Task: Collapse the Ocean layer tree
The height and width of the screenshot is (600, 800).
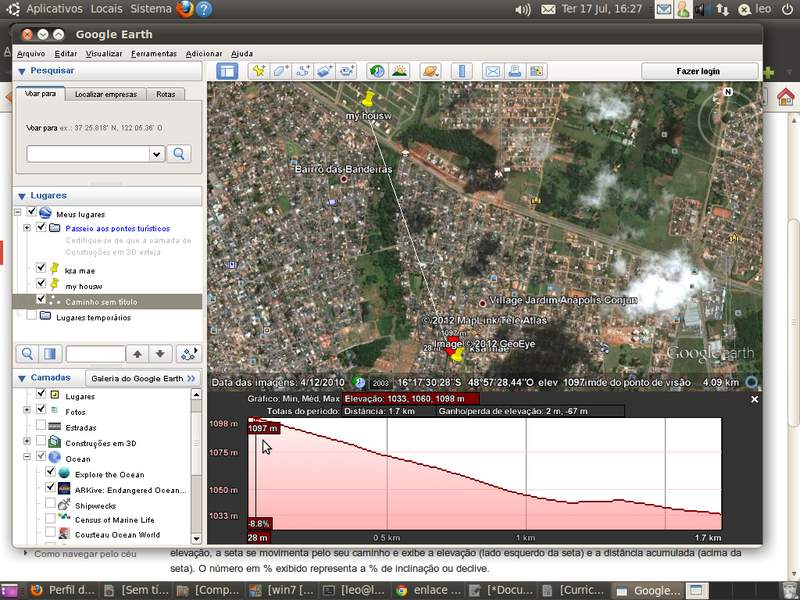Action: click(27, 458)
